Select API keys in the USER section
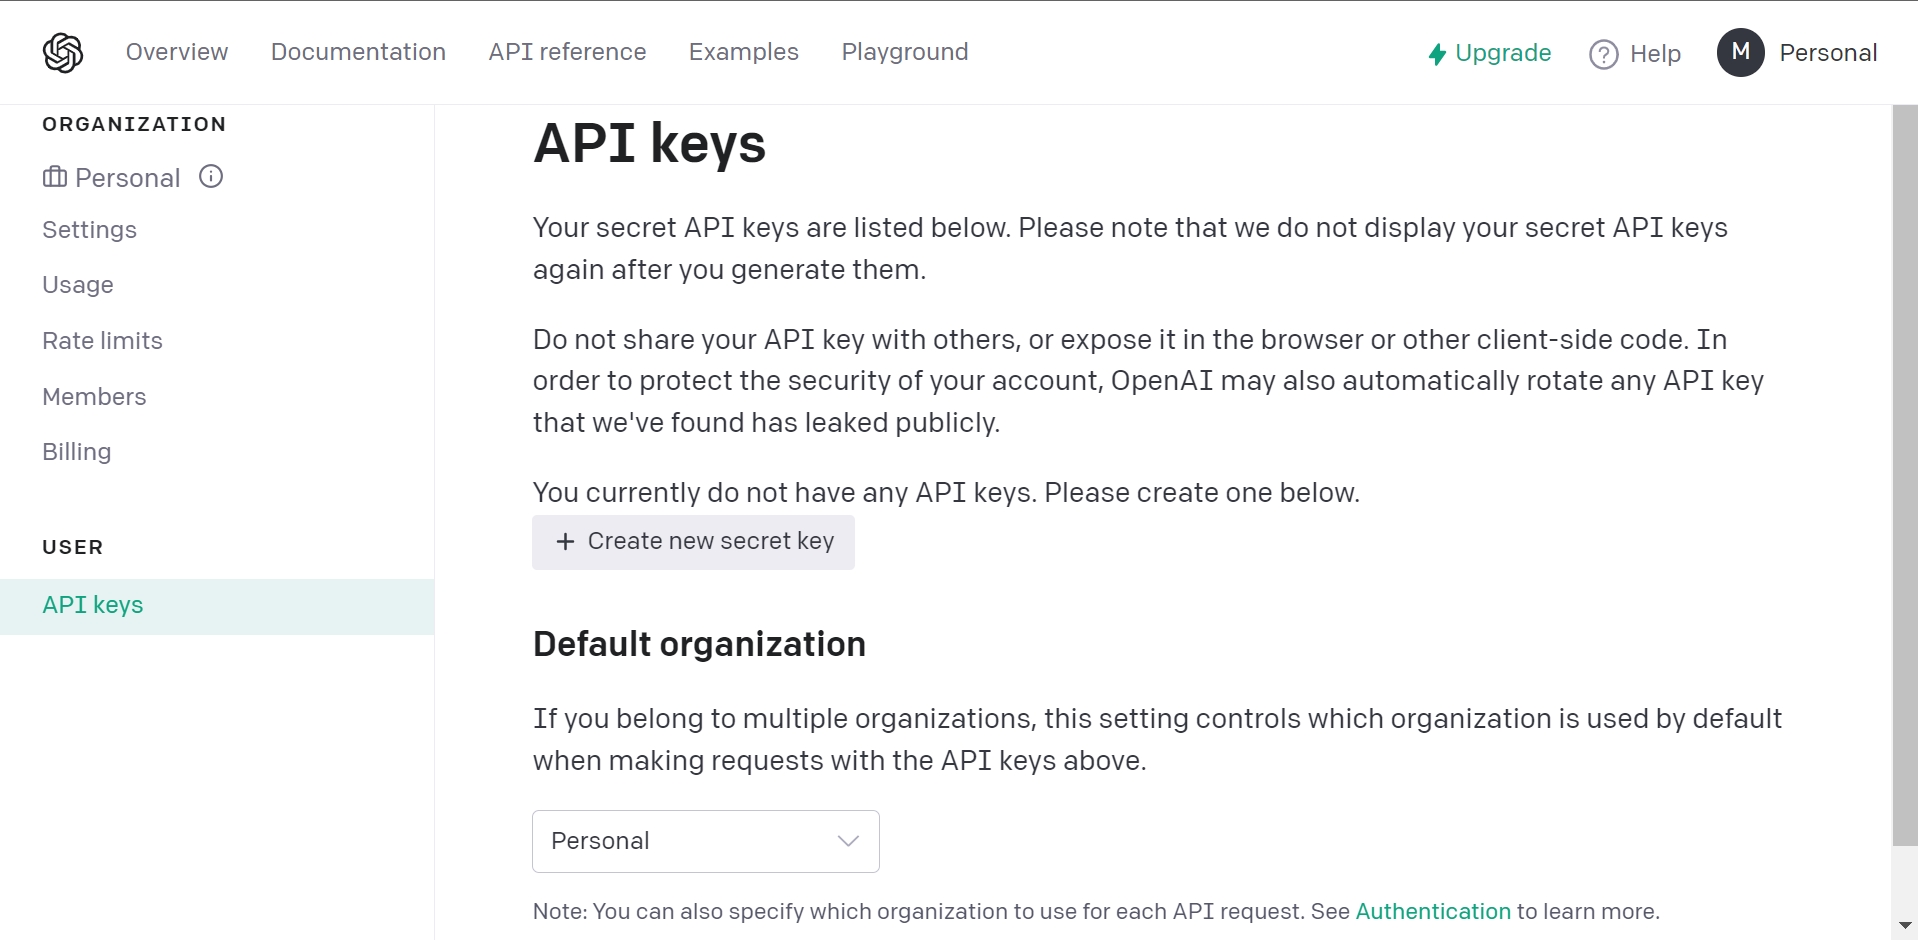 92,605
